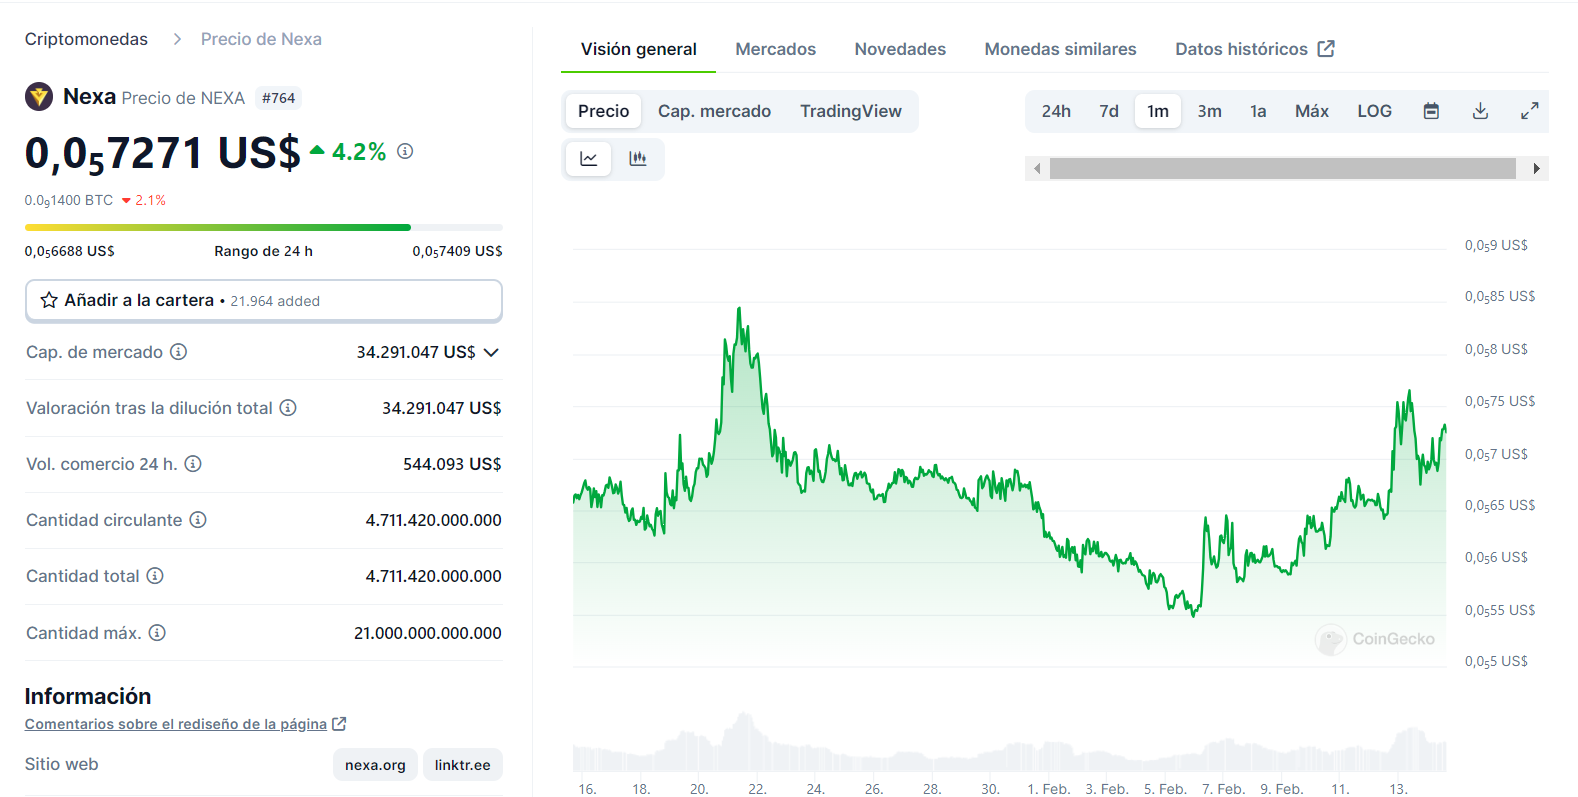The height and width of the screenshot is (797, 1578).
Task: Show info for Cap. de mercado
Action: pyautogui.click(x=178, y=352)
